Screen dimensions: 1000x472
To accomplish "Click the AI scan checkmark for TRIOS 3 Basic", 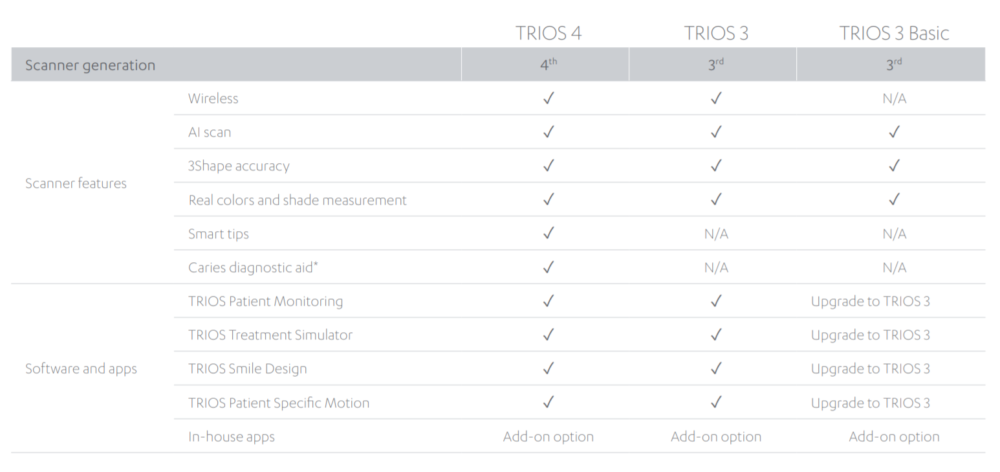I will 894,132.
